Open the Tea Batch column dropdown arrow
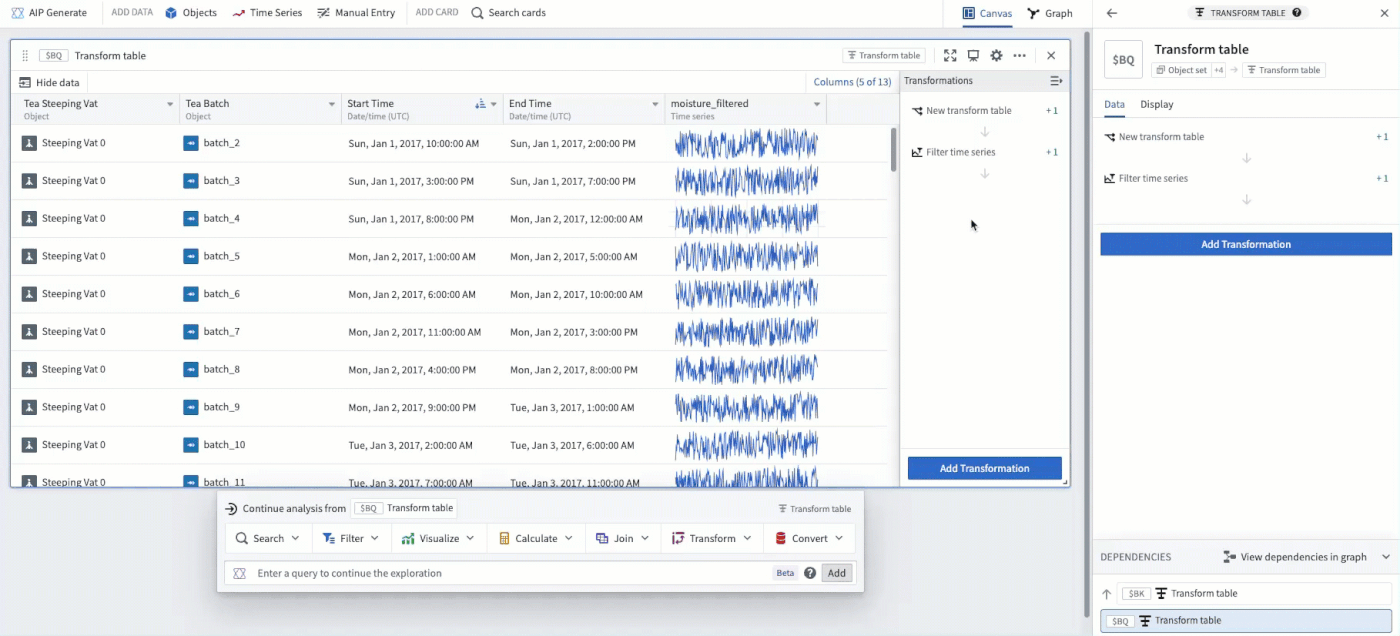This screenshot has width=1400, height=636. (332, 104)
